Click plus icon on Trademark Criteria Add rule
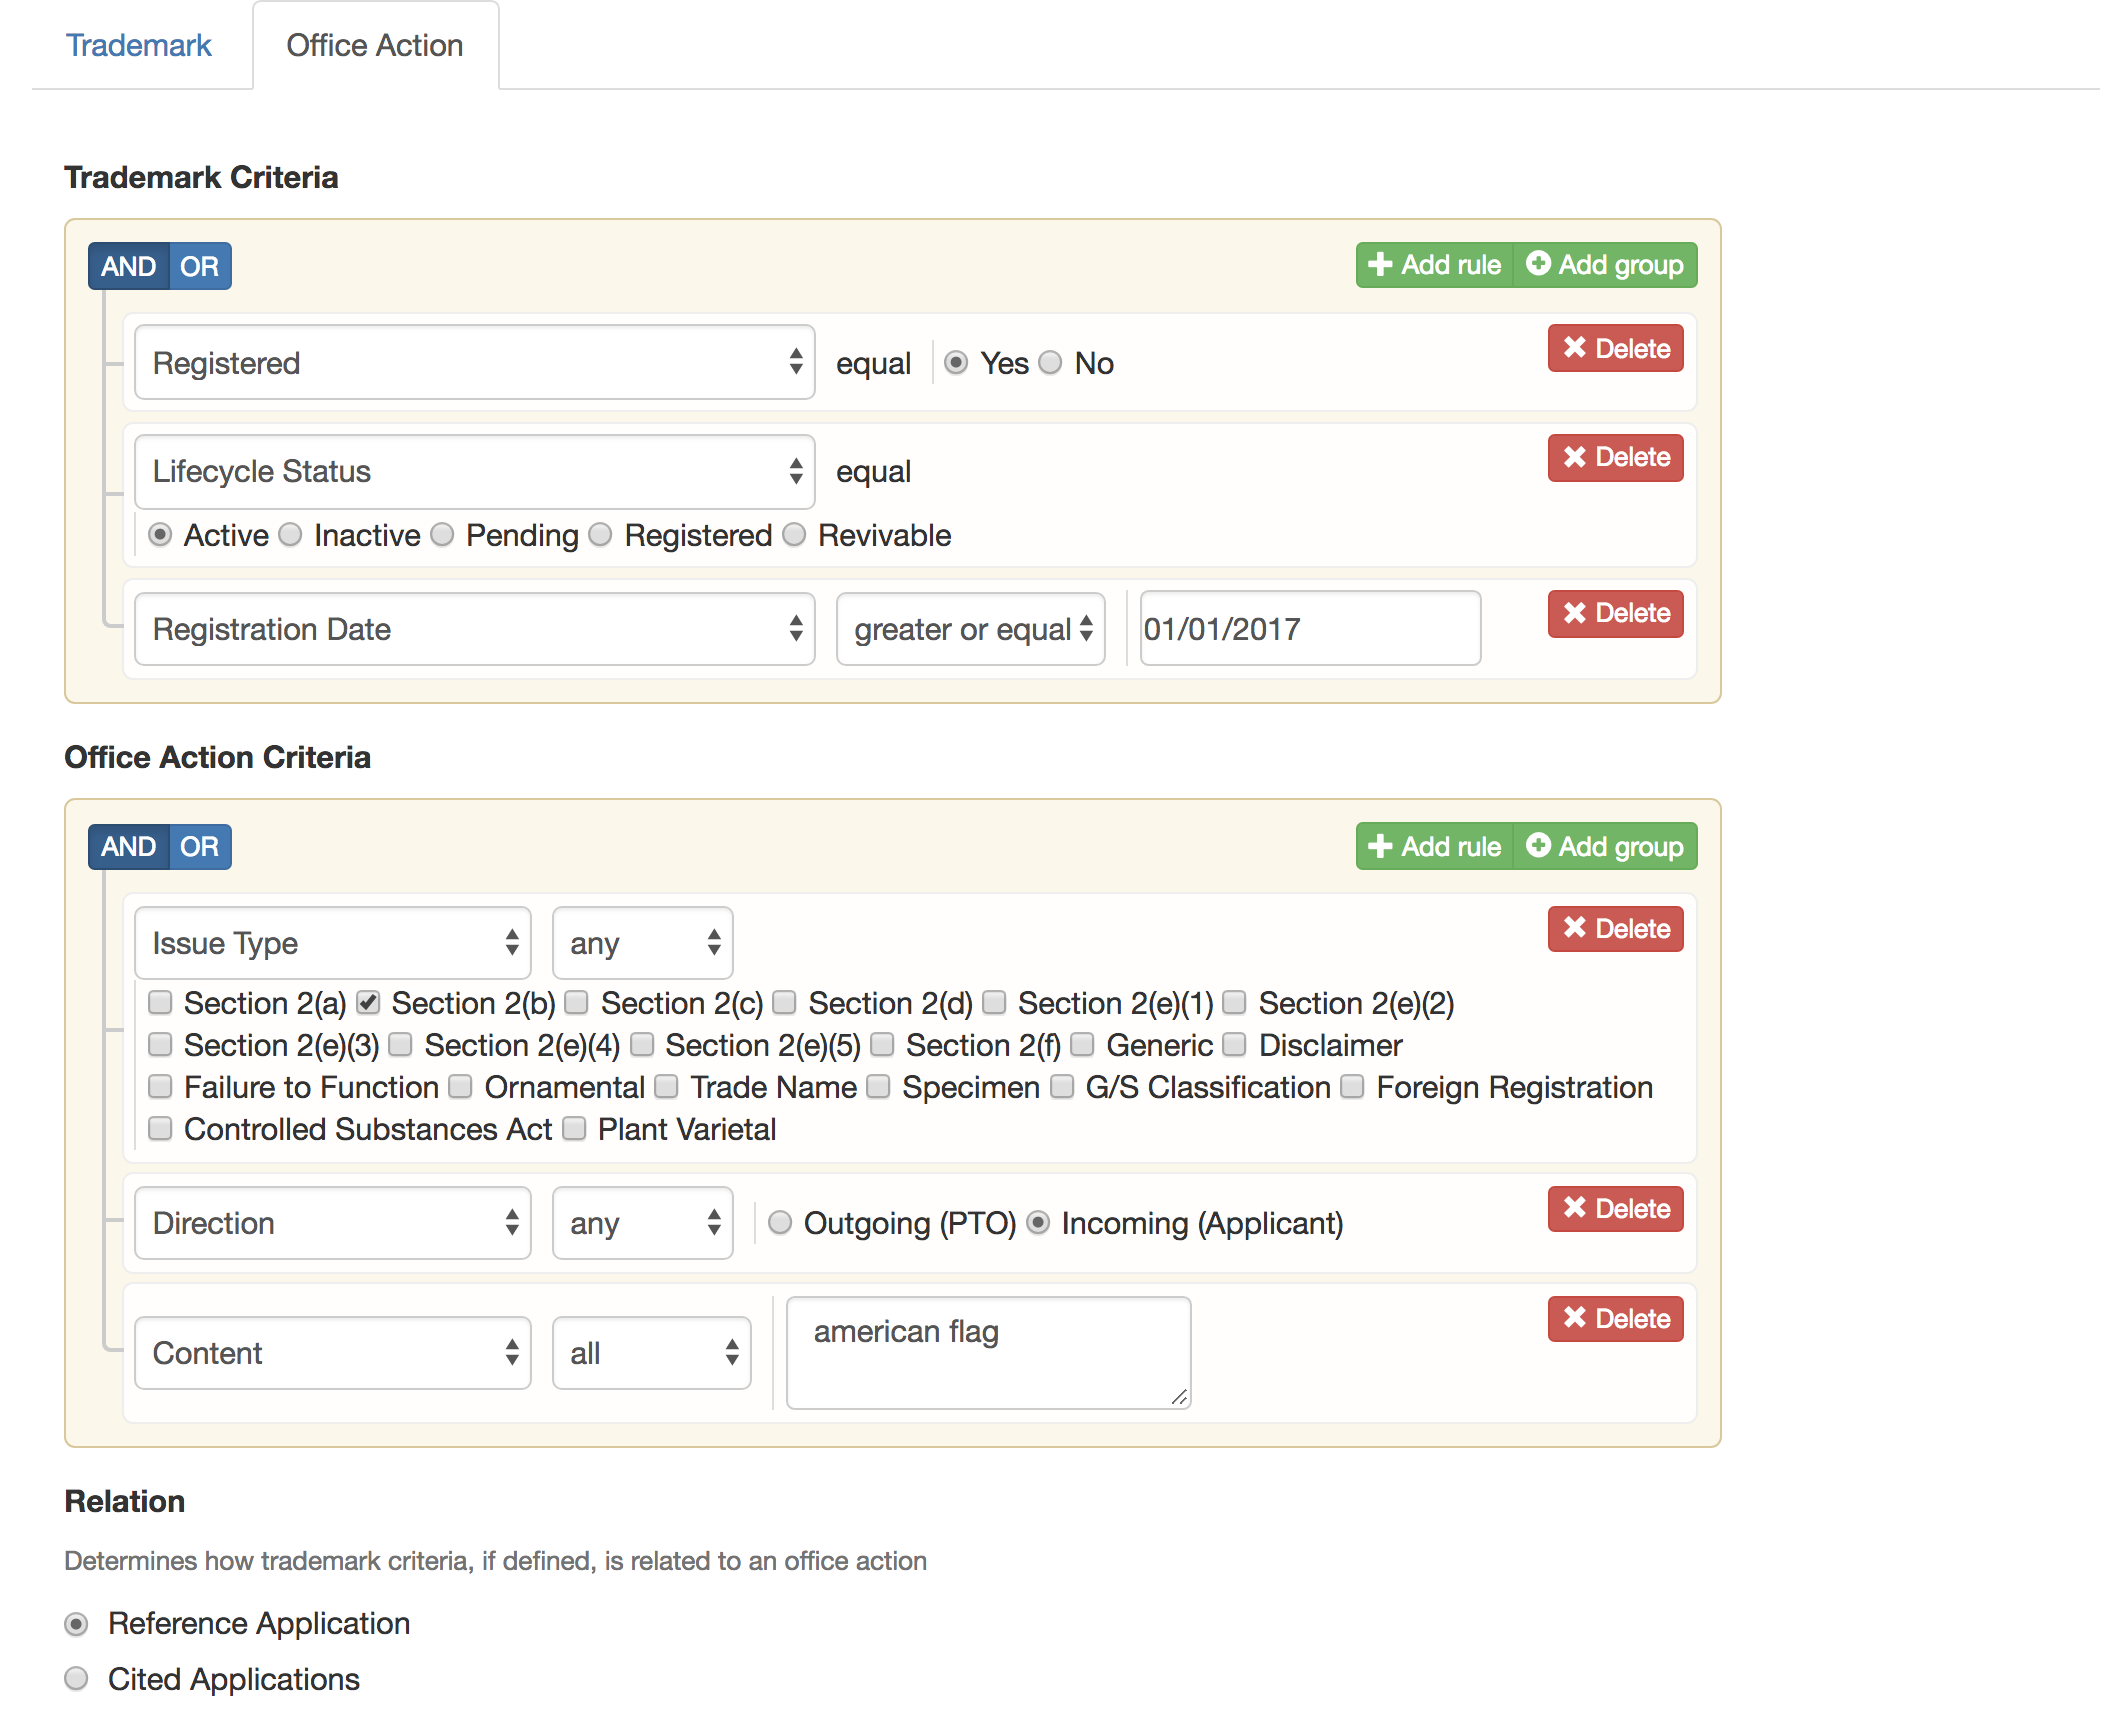This screenshot has height=1714, width=2110. click(x=1380, y=265)
